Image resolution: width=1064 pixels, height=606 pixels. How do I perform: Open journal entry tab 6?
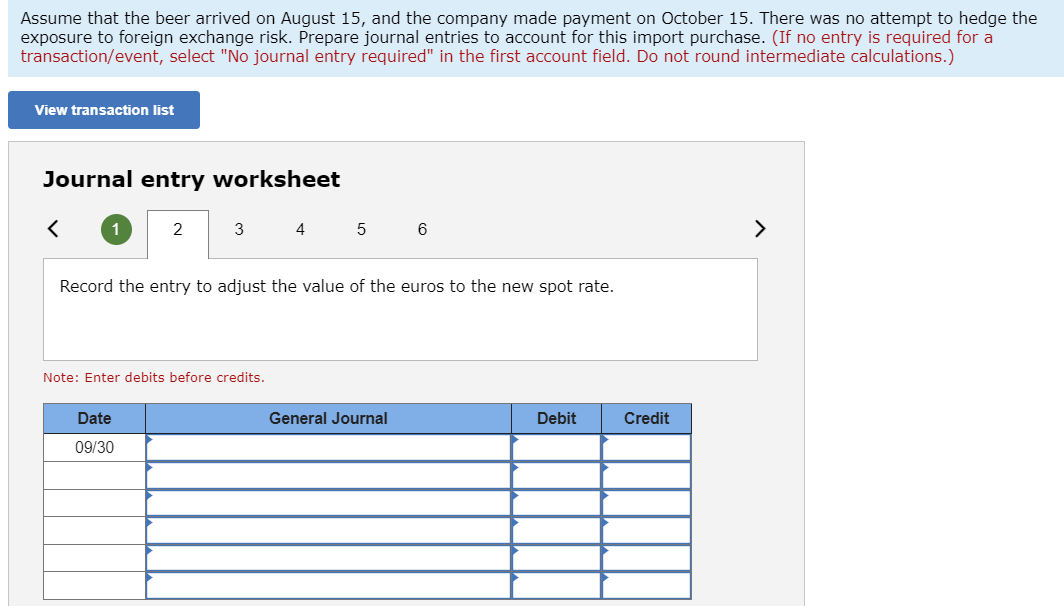422,229
